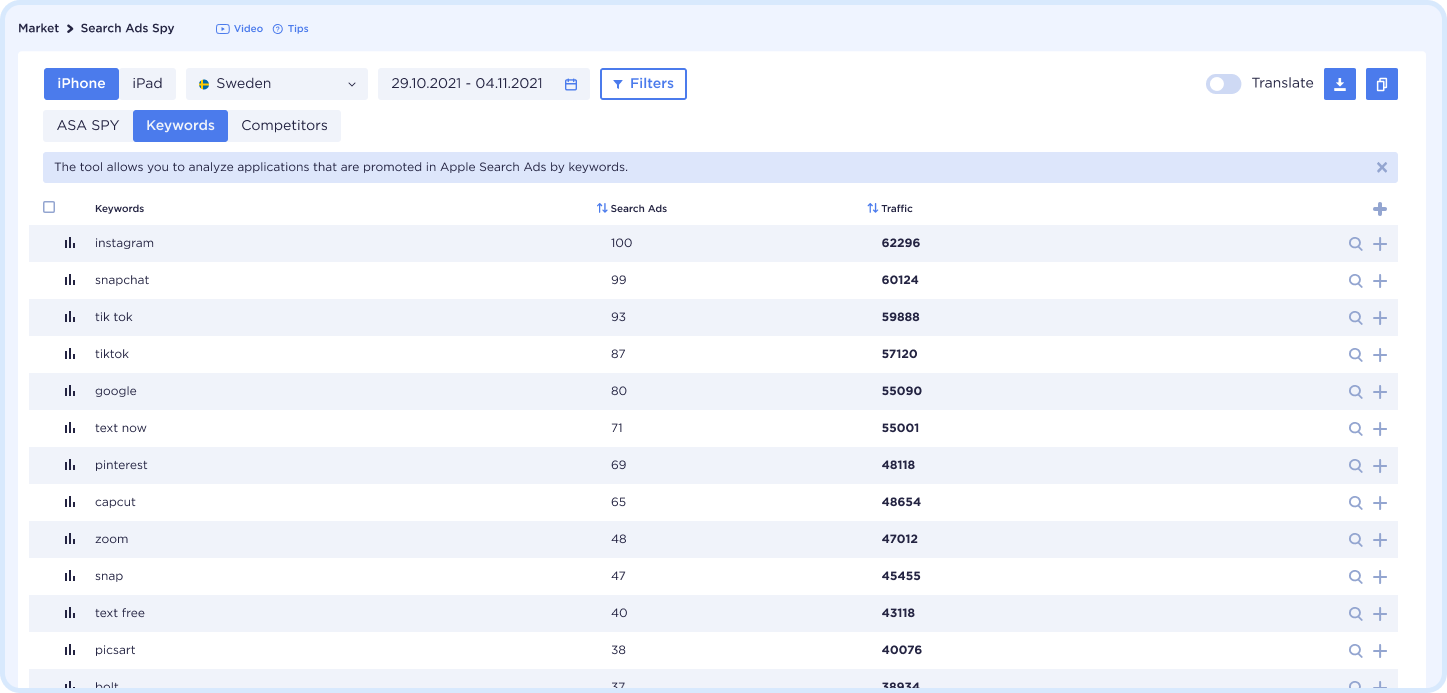Switch to the ASA SPY tab
This screenshot has width=1447, height=693.
click(x=88, y=126)
